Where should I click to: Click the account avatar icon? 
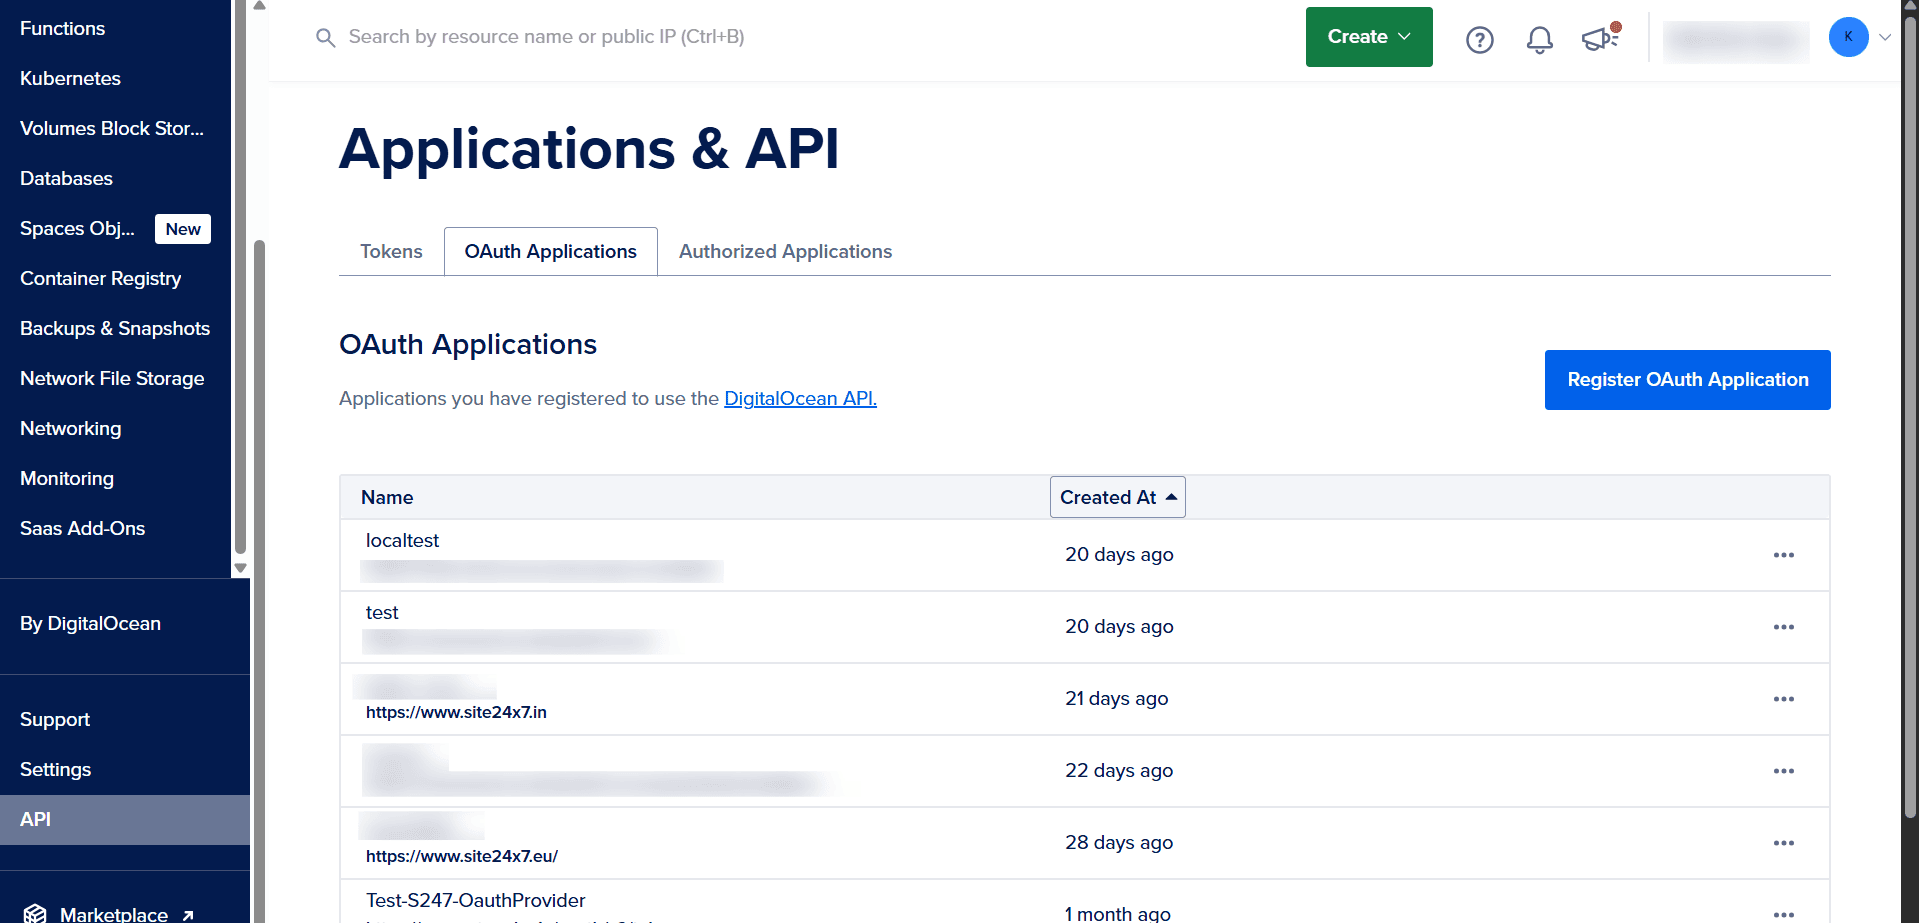click(1848, 37)
